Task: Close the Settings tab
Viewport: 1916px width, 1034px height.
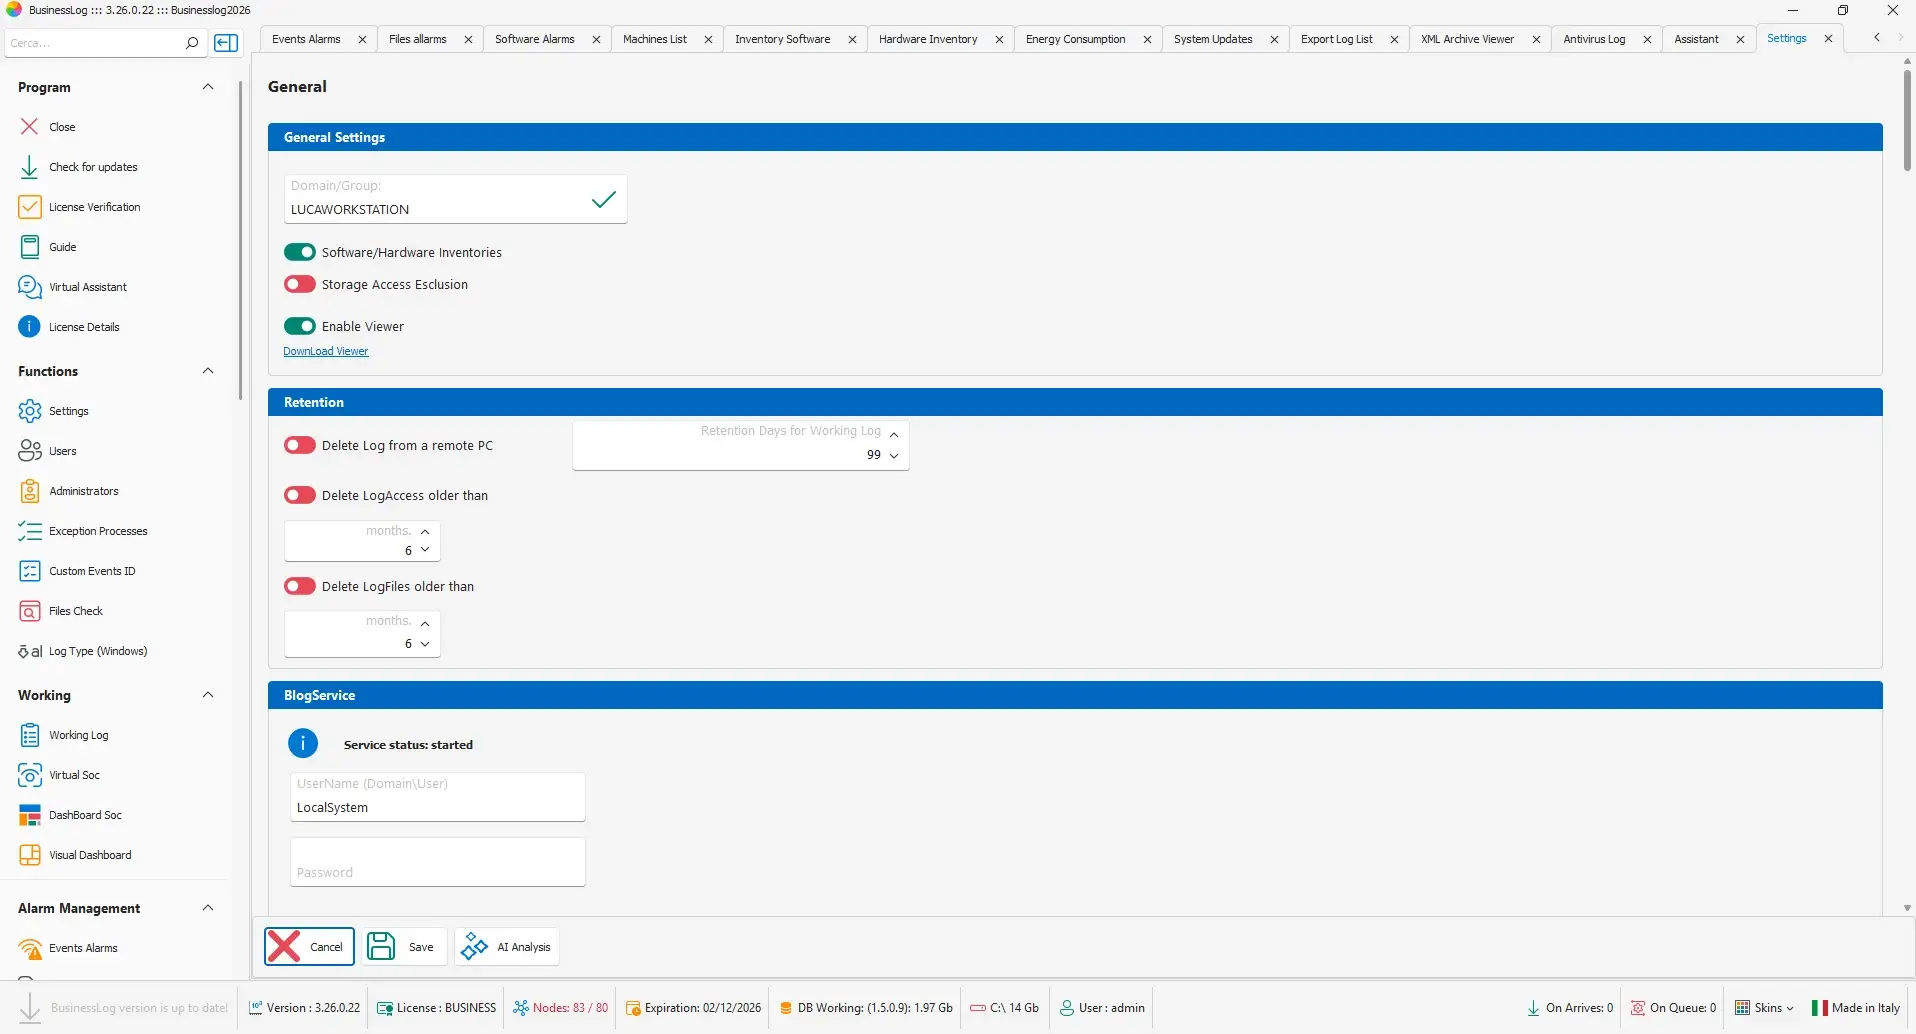Action: pyautogui.click(x=1828, y=39)
